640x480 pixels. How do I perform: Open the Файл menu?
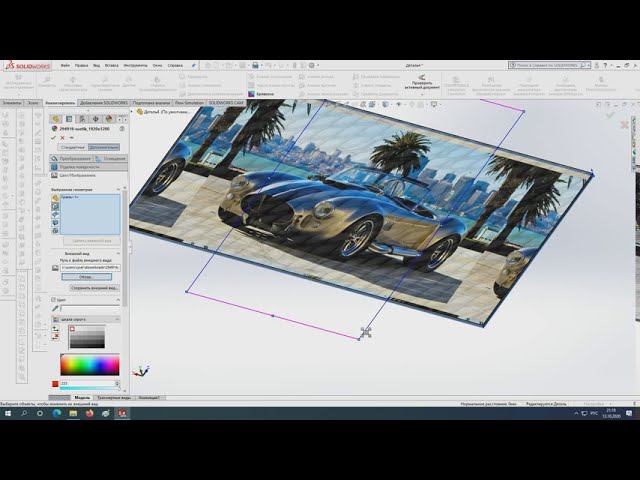pos(65,65)
